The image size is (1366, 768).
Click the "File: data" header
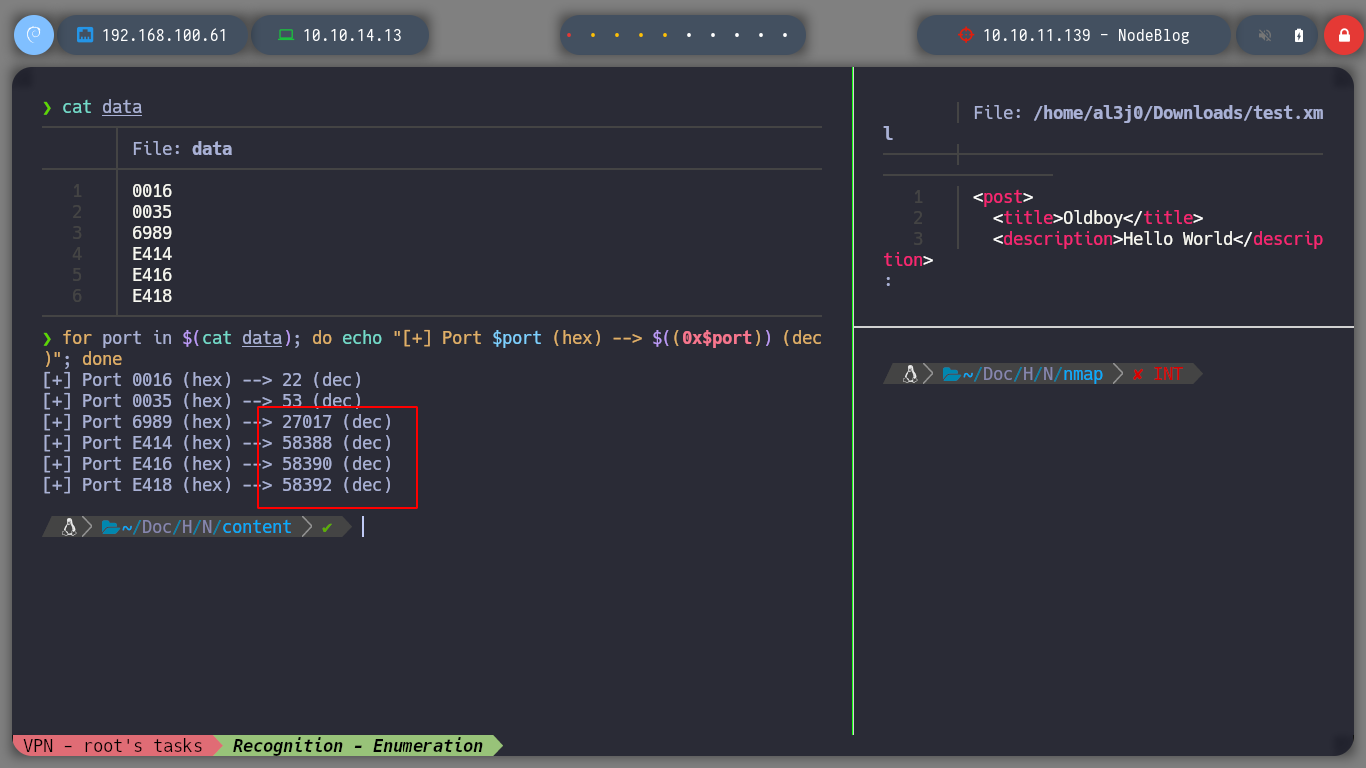tap(182, 149)
